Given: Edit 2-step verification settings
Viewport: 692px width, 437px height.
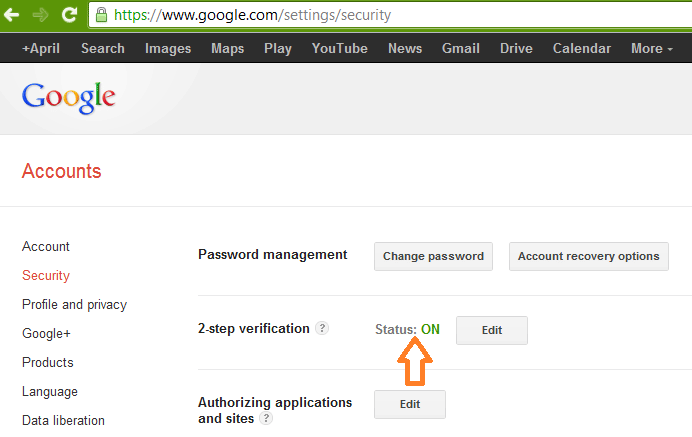Looking at the screenshot, I should [492, 330].
